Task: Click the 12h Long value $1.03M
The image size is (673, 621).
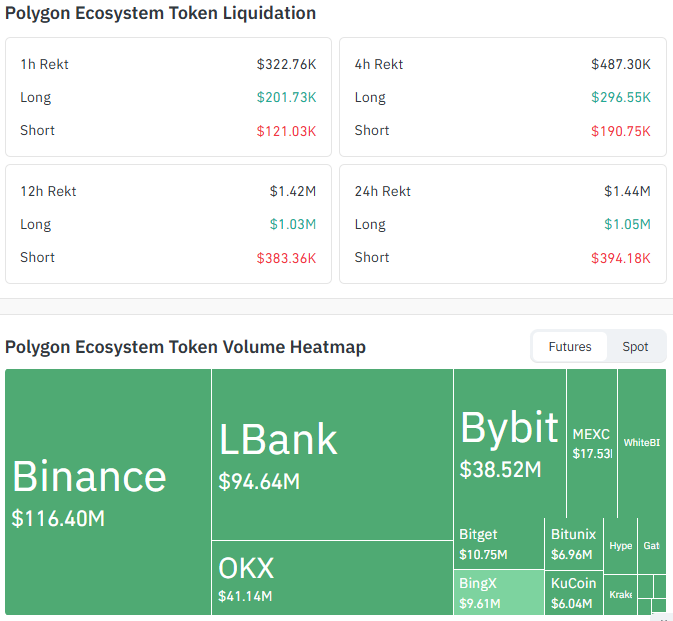Action: [x=293, y=224]
